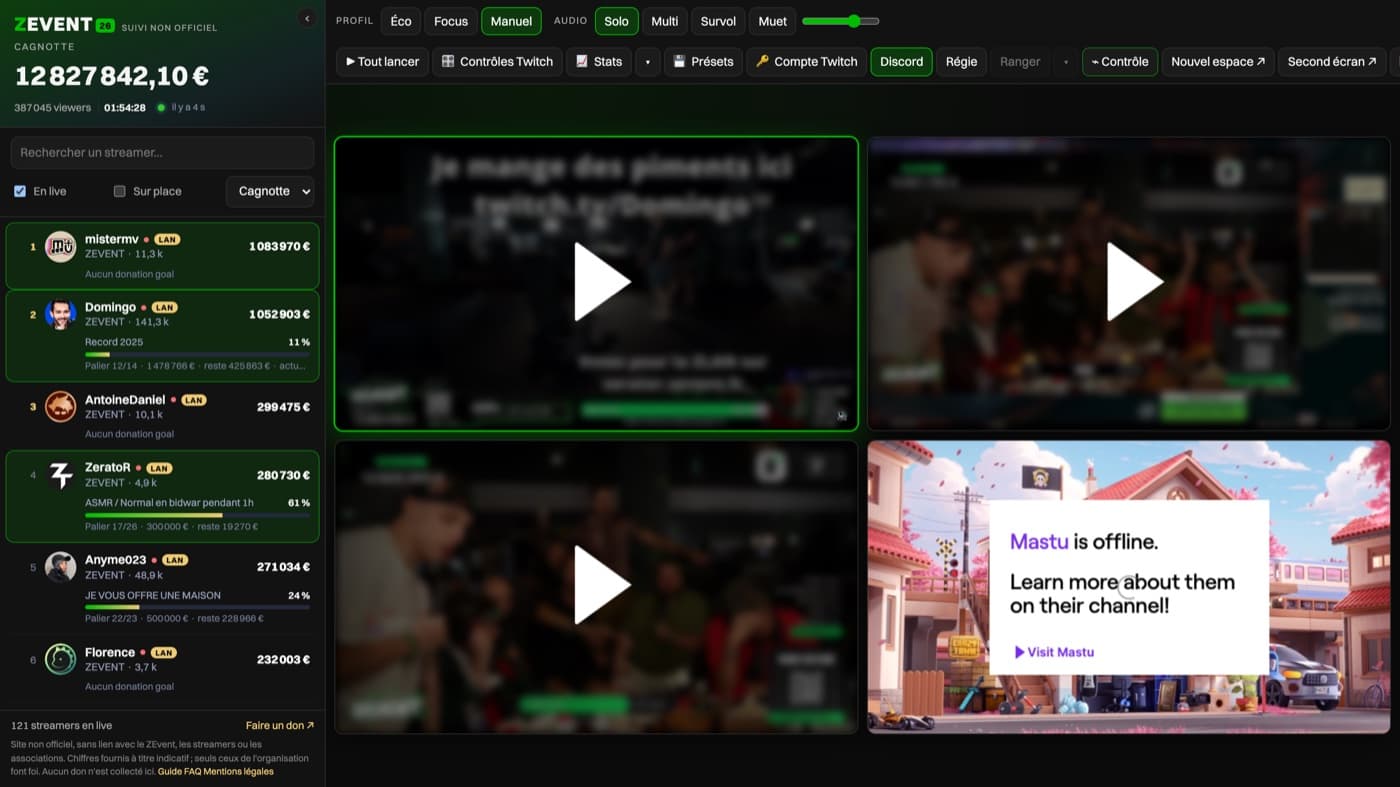
Task: Select the mistermv streamer row amount 1083970 €
Action: click(x=279, y=246)
